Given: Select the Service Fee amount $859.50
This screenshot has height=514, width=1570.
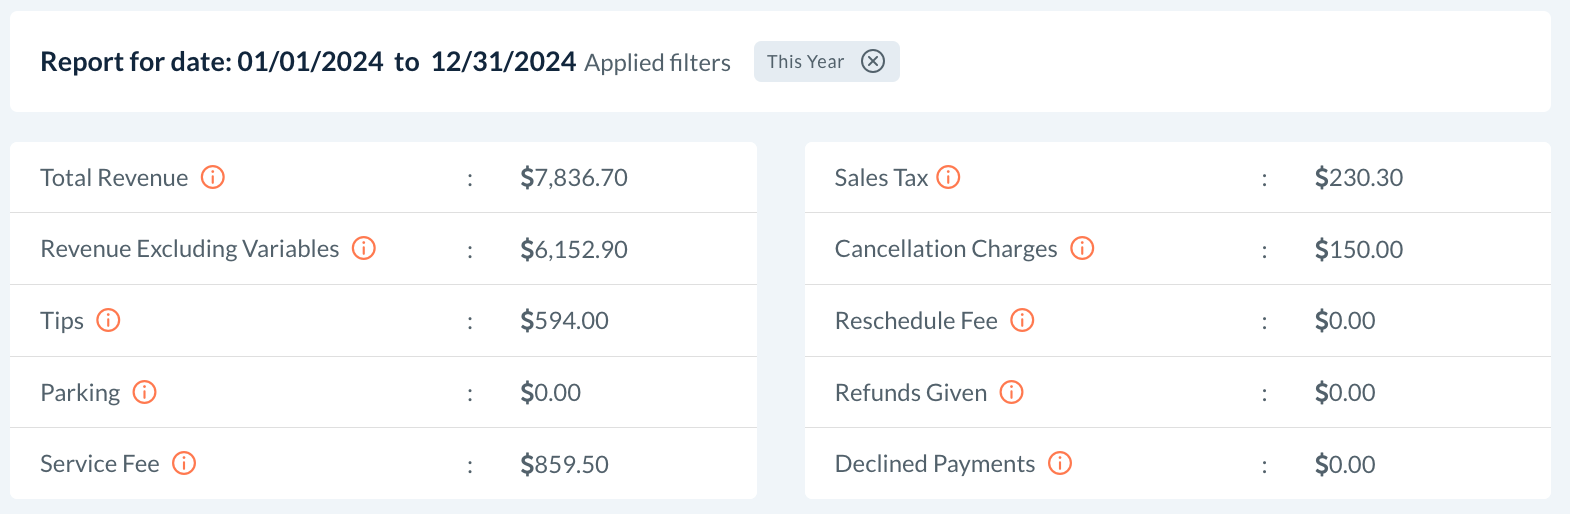Looking at the screenshot, I should 564,464.
